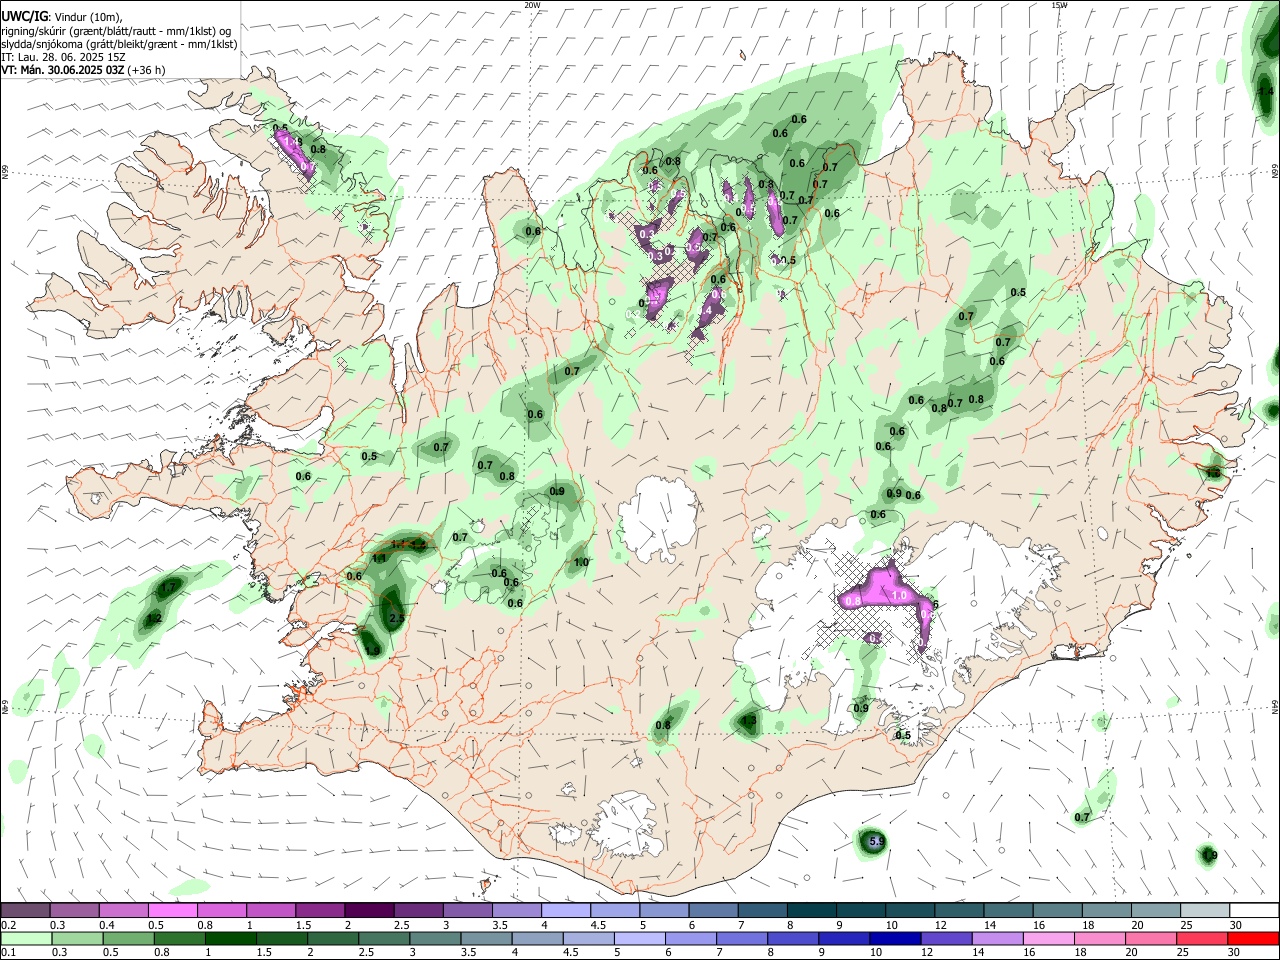
Task: Click the white Hofsjökull glacier area in central Iceland
Action: (657, 519)
